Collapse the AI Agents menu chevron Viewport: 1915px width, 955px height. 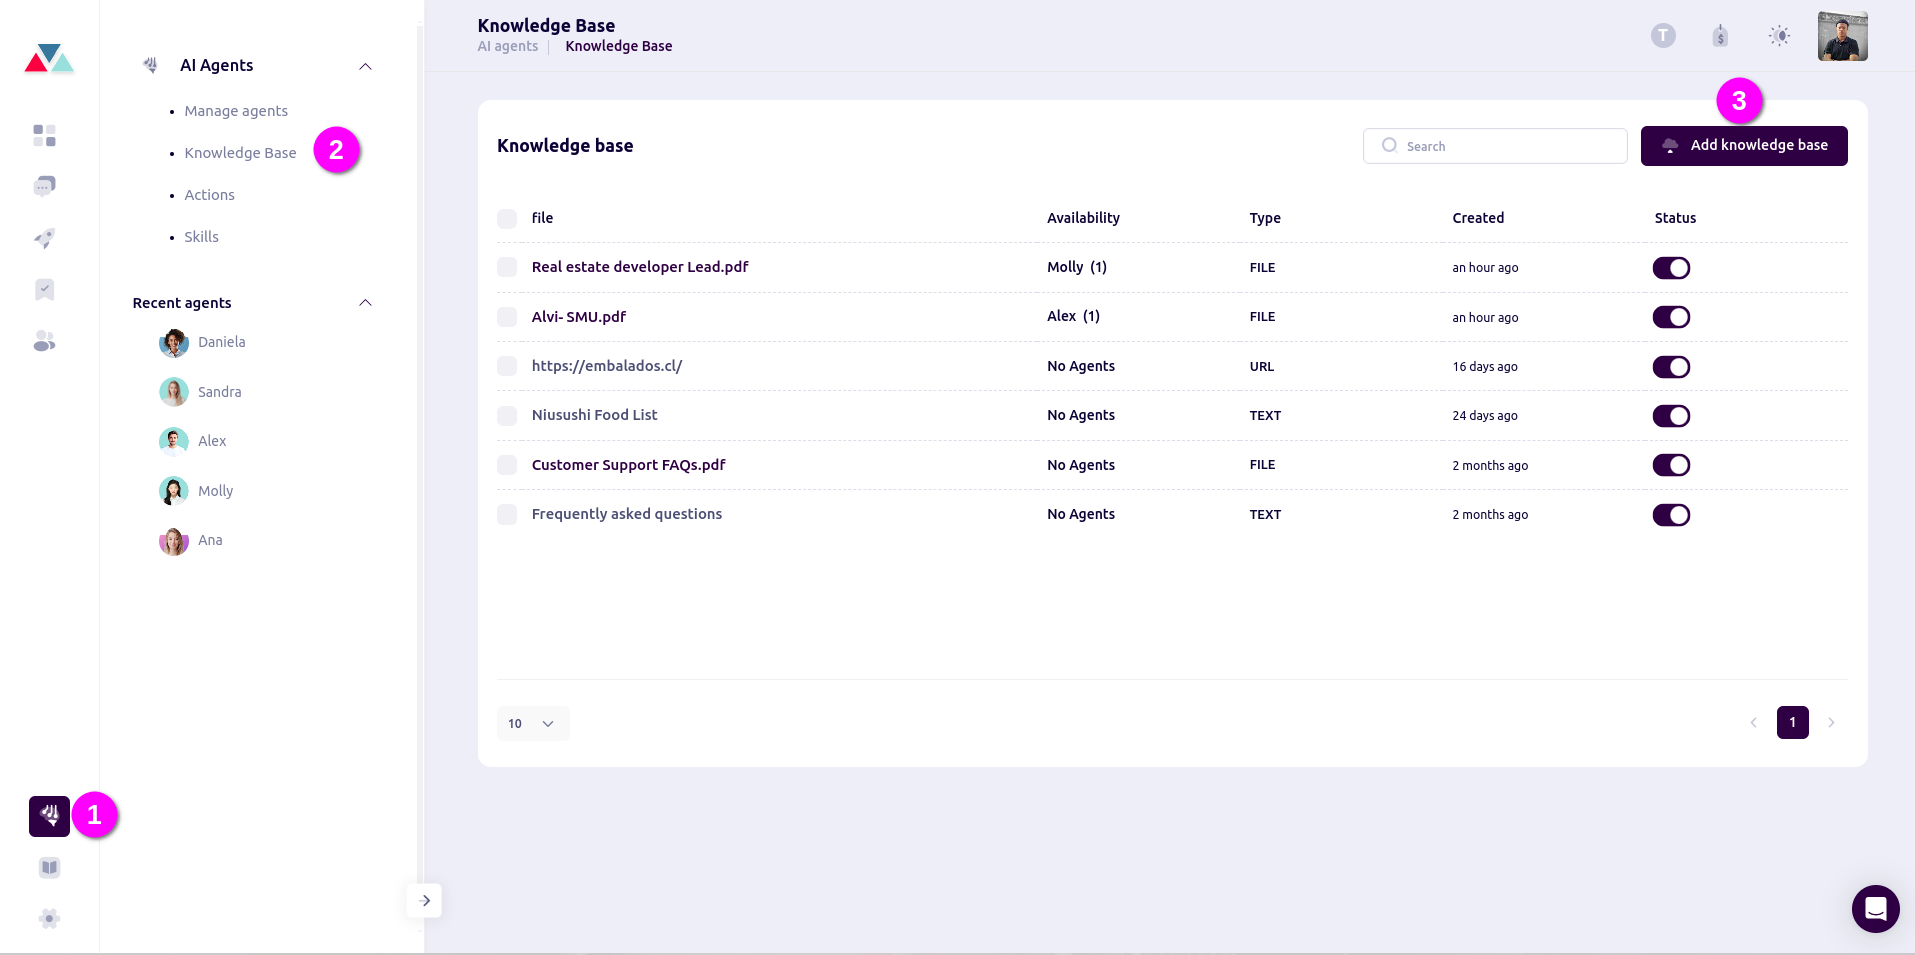click(x=365, y=66)
